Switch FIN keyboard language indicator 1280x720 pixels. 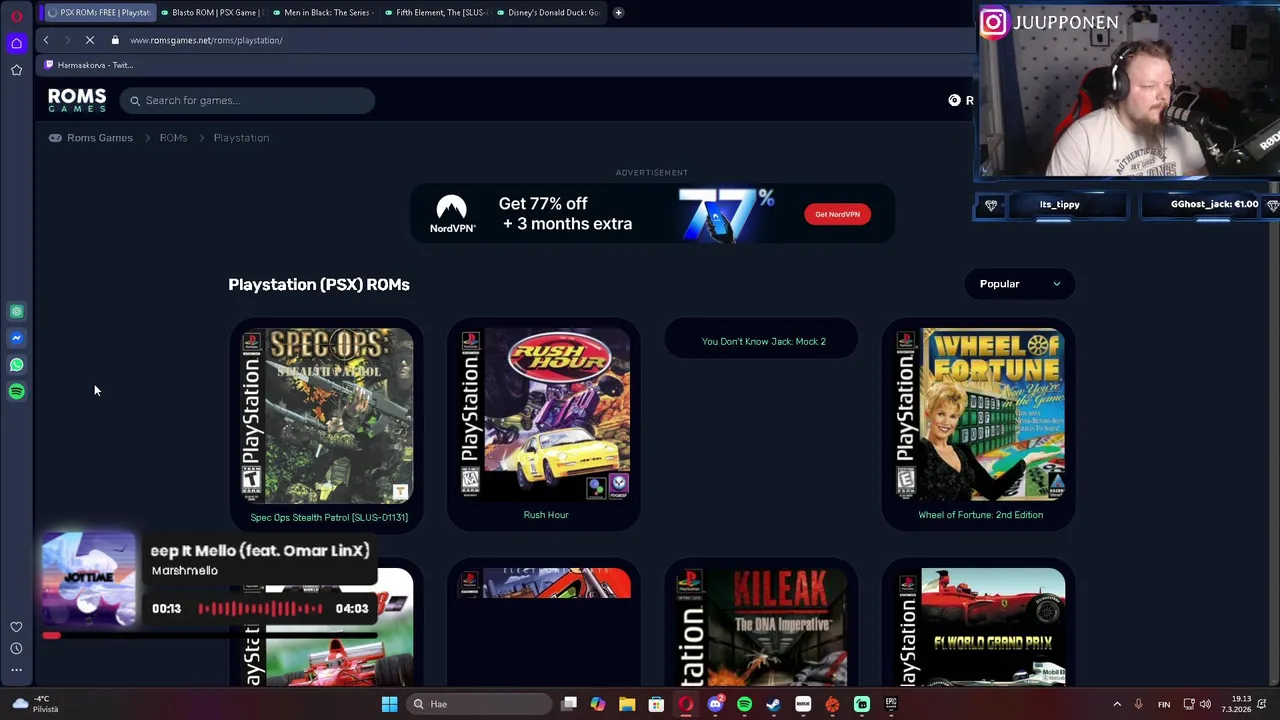pos(1164,704)
